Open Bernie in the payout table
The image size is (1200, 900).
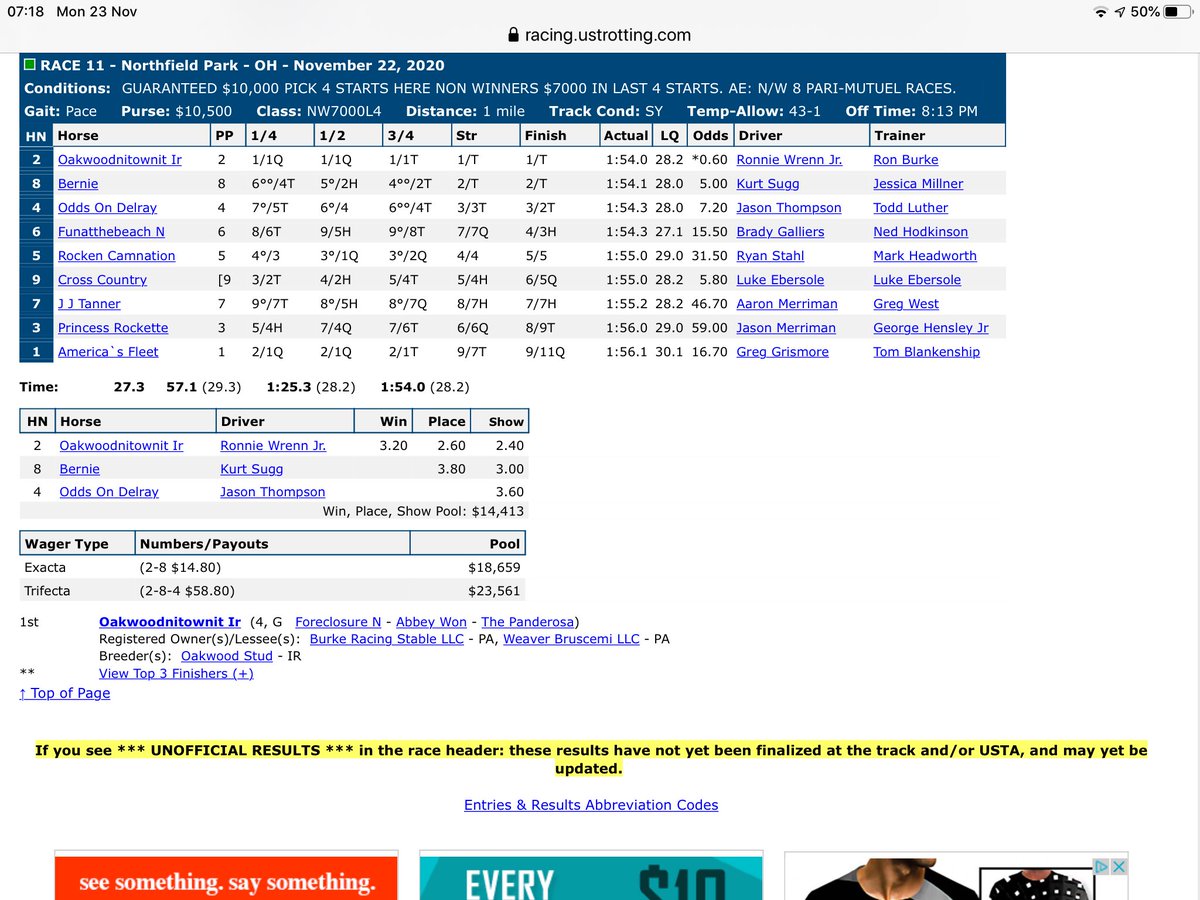80,469
